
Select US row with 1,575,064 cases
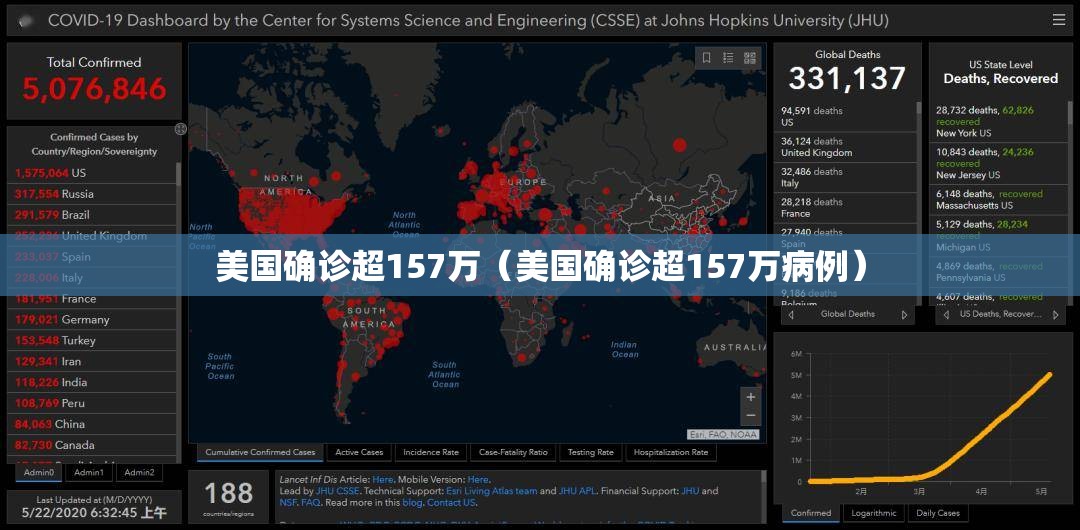pyautogui.click(x=92, y=173)
